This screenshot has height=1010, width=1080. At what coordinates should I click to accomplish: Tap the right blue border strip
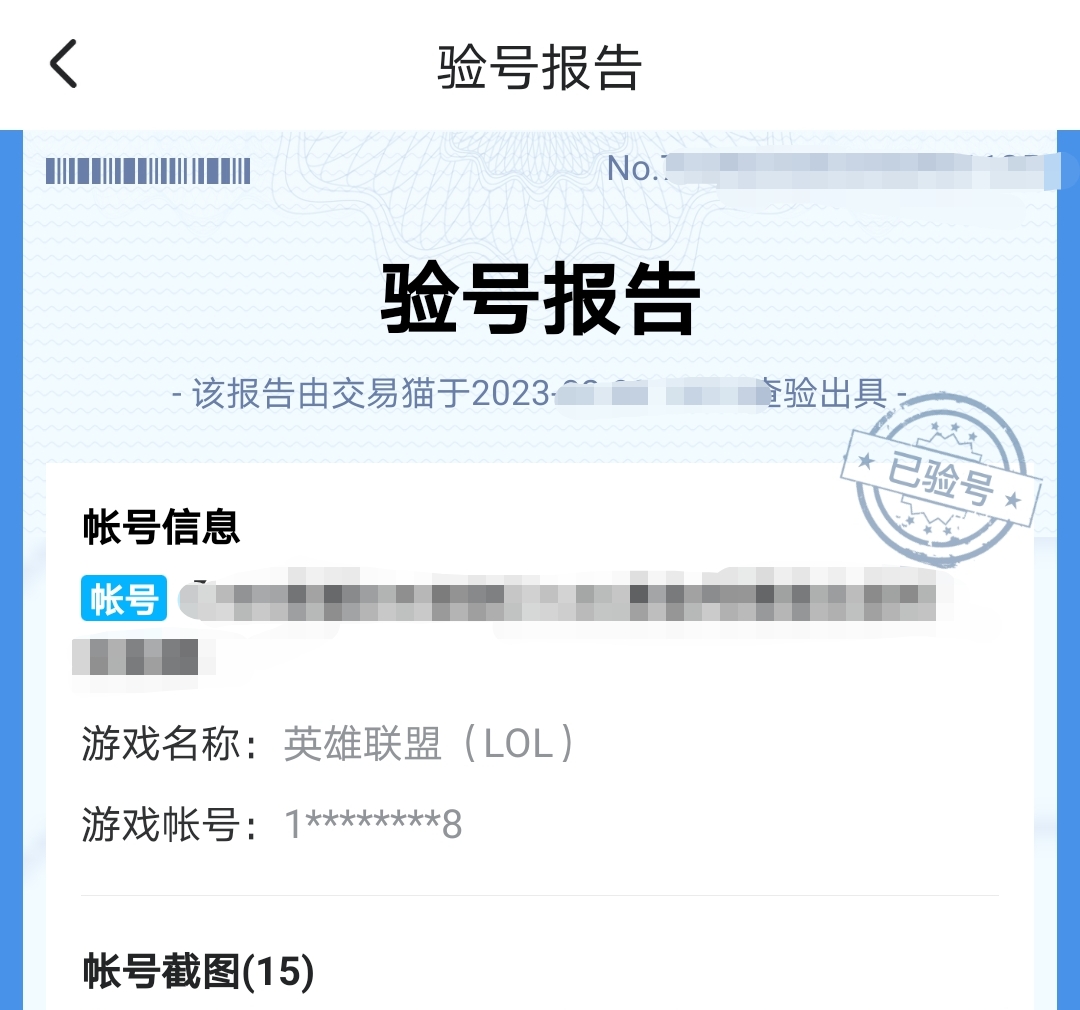coord(1068,570)
